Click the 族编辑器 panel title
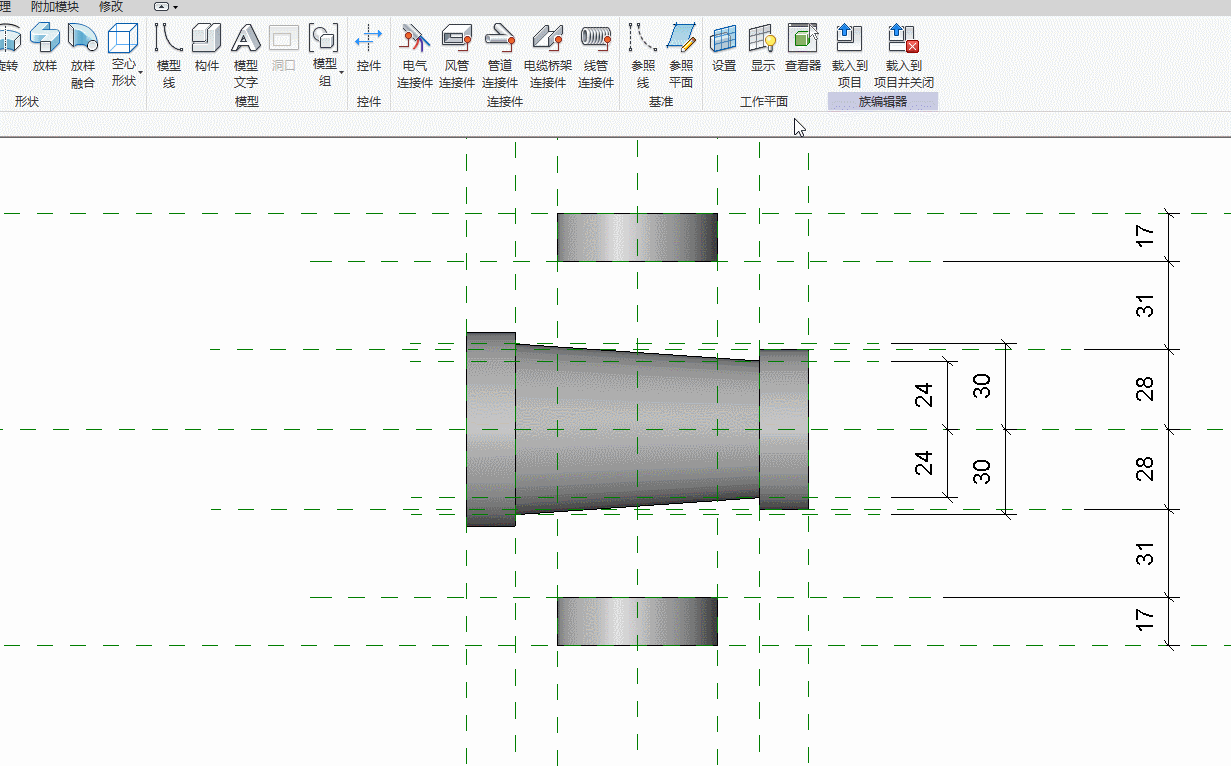 pyautogui.click(x=883, y=102)
